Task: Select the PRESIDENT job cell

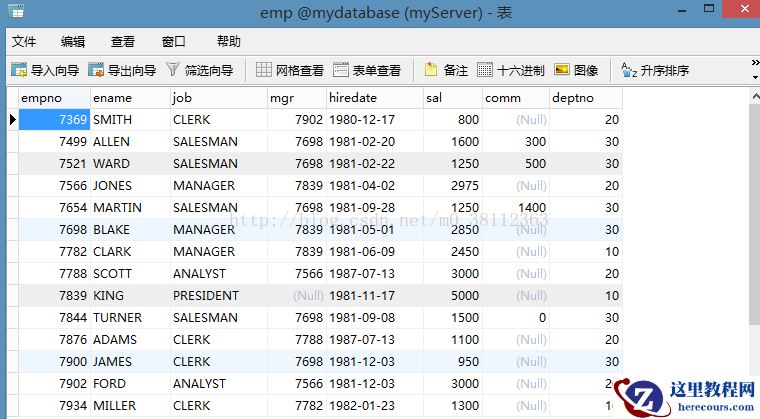Action: (219, 295)
